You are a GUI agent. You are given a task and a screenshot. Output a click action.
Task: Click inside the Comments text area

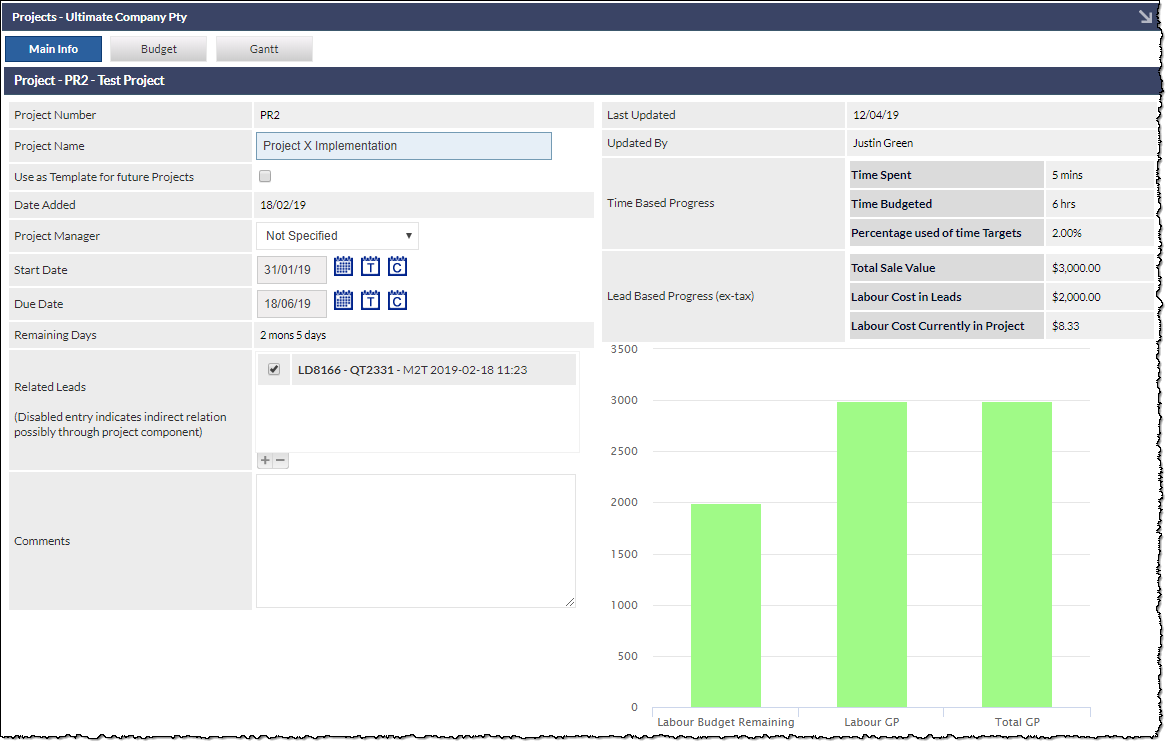tap(416, 541)
